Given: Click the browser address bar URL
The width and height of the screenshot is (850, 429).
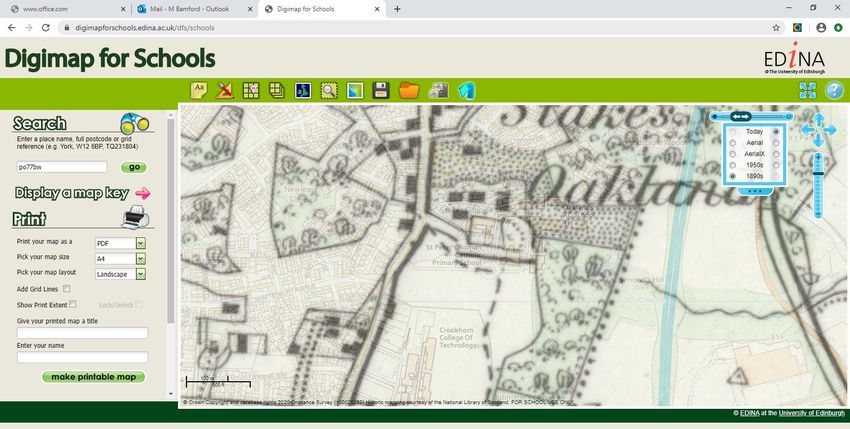Looking at the screenshot, I should [x=145, y=28].
